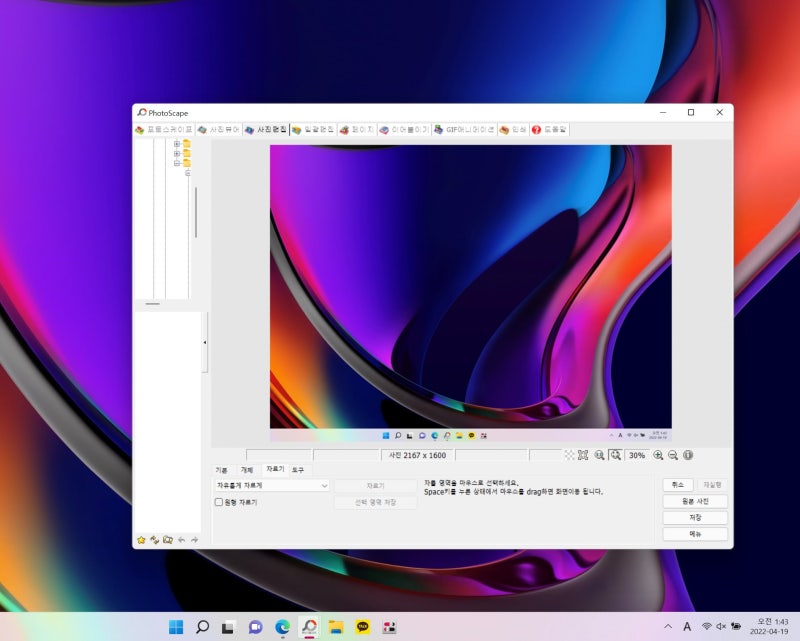Open the 이어붙이기 combine tab

(x=404, y=130)
